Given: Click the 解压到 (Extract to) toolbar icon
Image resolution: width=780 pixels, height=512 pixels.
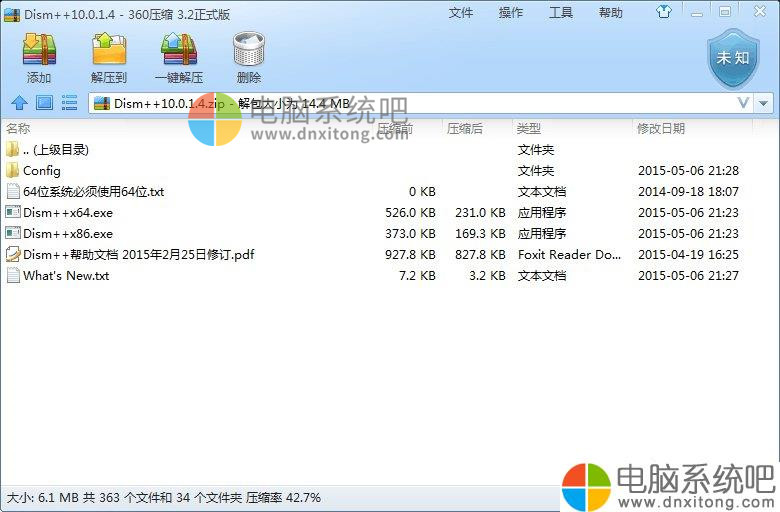Looking at the screenshot, I should coord(109,49).
